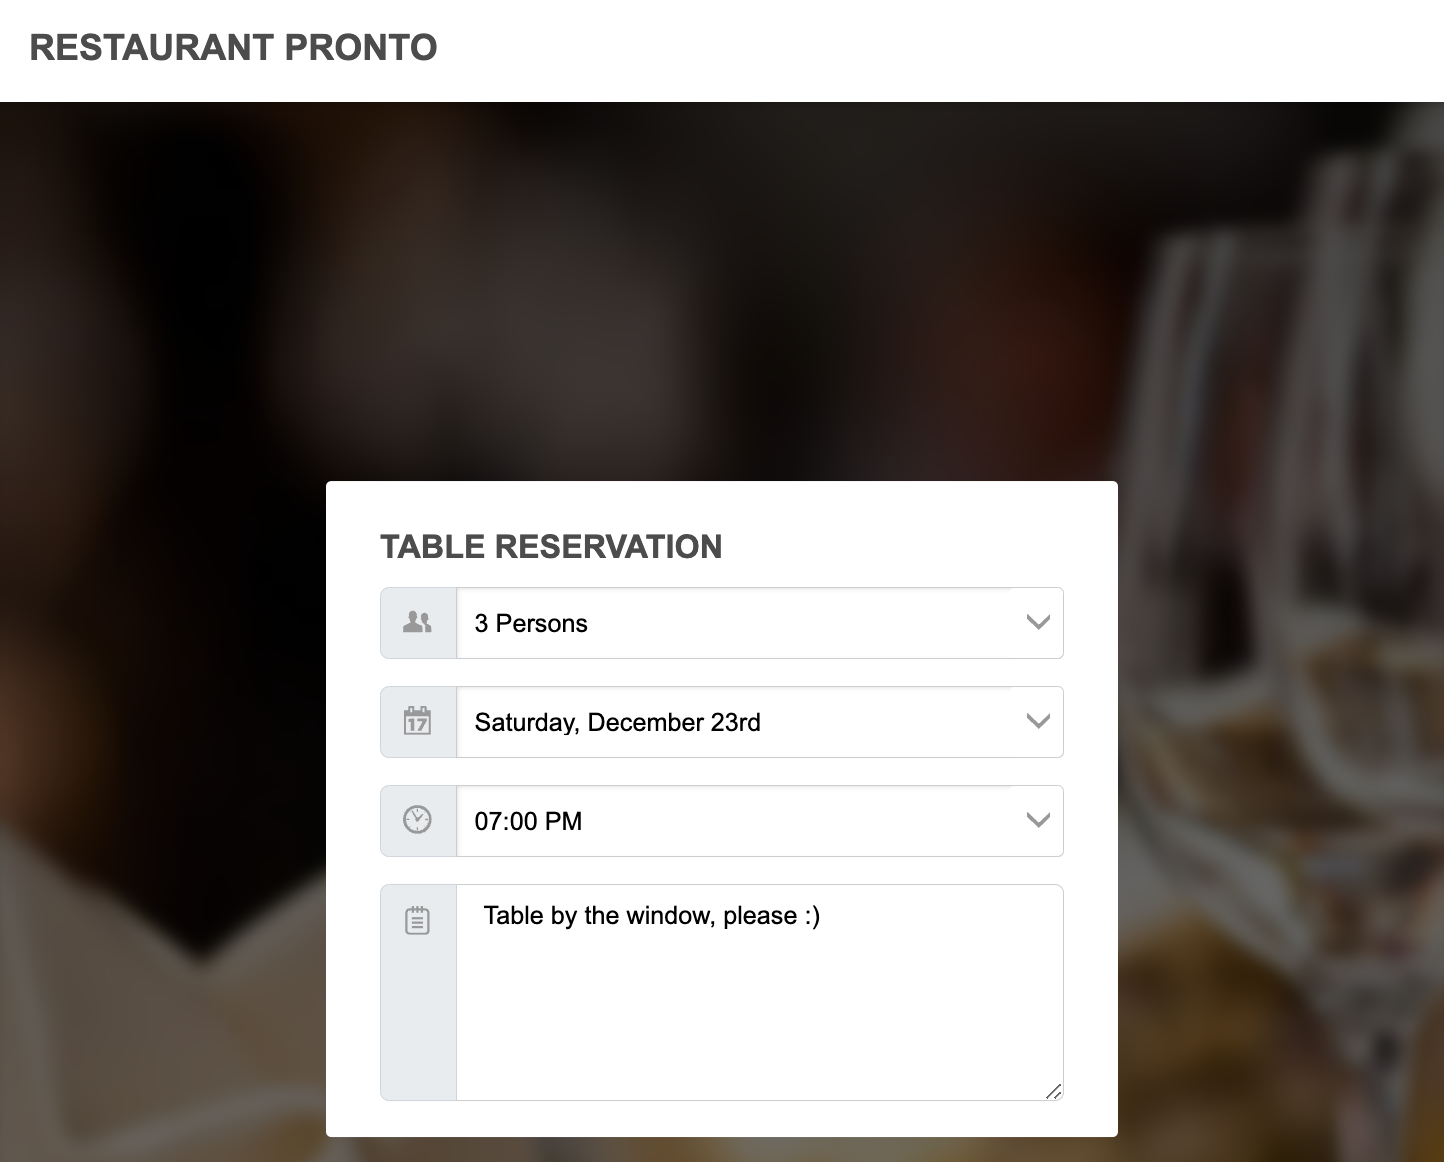This screenshot has width=1444, height=1162.
Task: Select the text reading Table by the window
Action: (x=650, y=915)
